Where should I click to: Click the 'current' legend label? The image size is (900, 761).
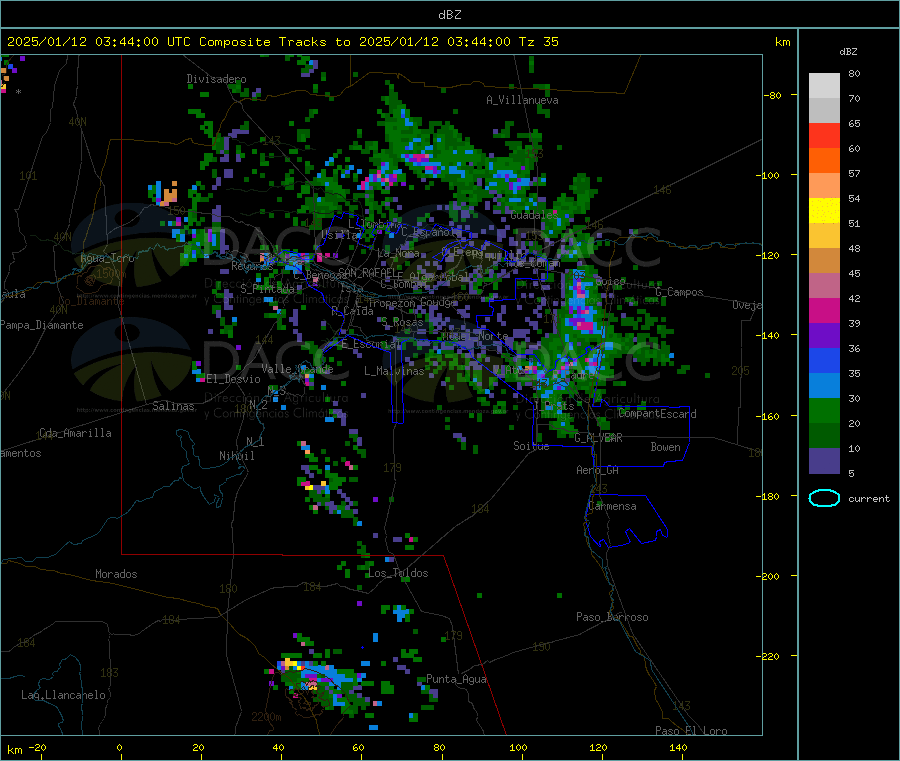click(x=869, y=499)
